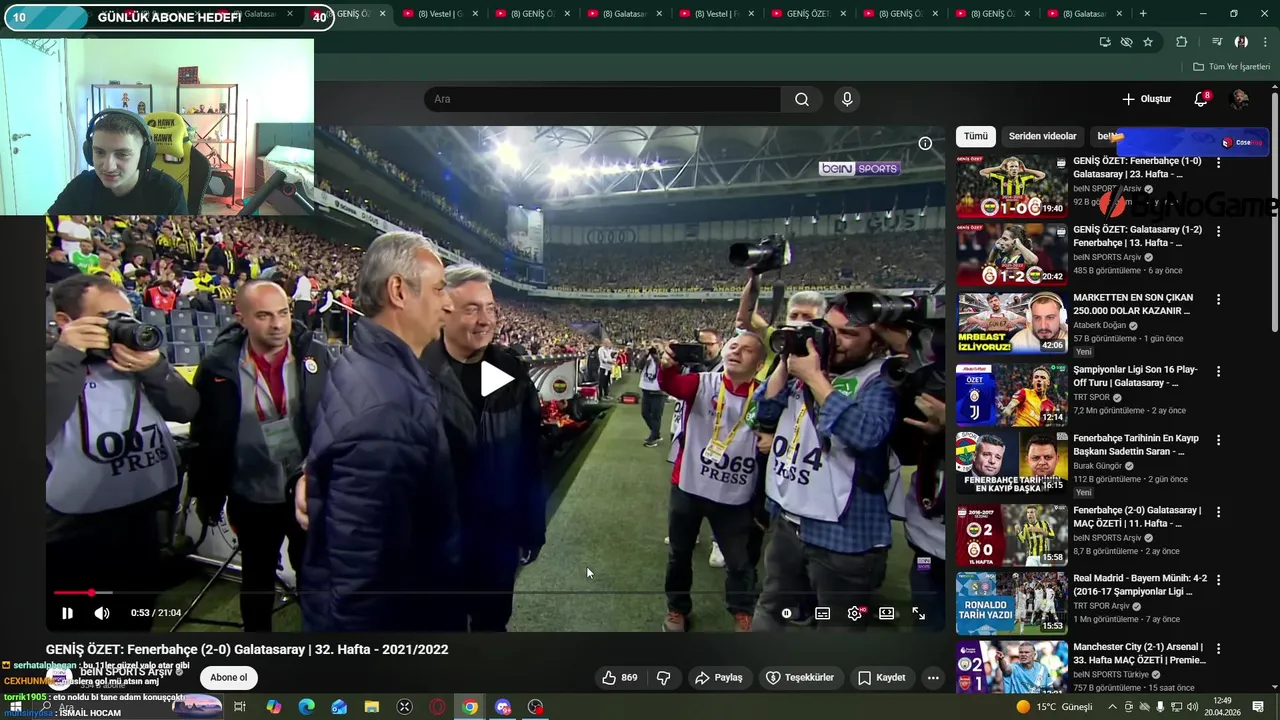Open options for Galatasaray (1-2) Fenerbahçe video

click(x=1218, y=231)
